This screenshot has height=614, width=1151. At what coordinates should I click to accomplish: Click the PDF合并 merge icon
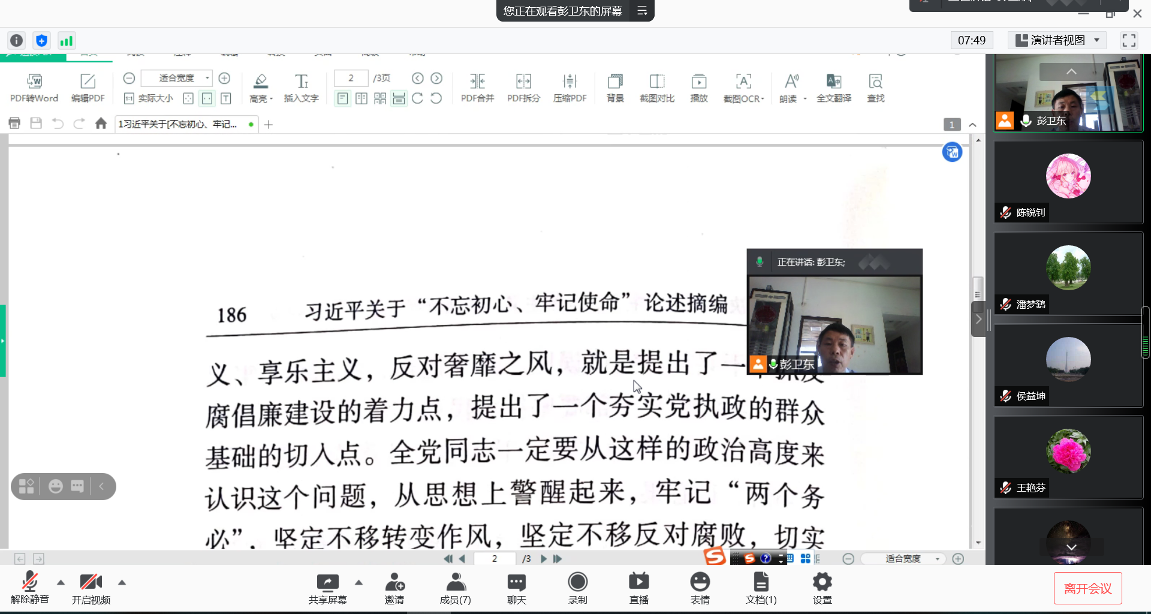[x=477, y=83]
